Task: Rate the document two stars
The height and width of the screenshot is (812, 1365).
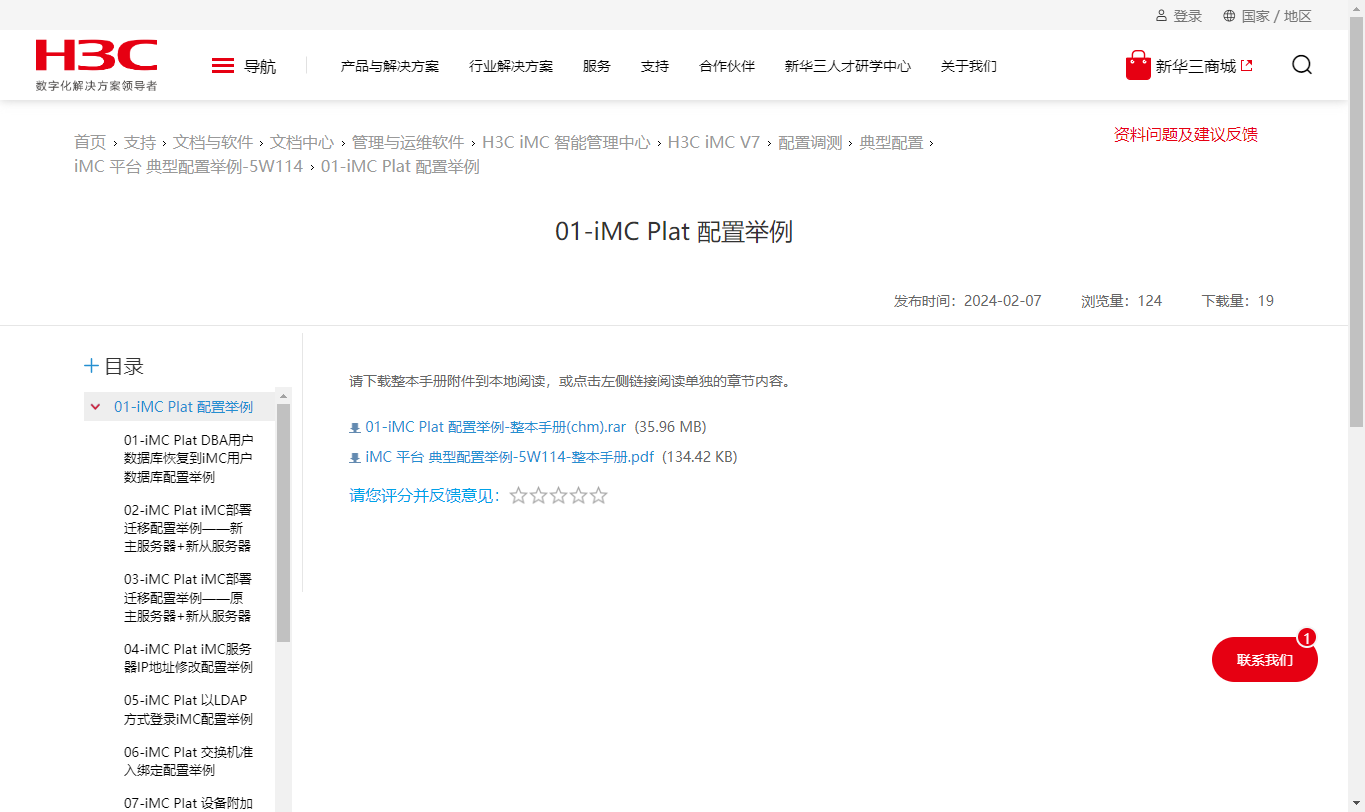Action: (x=538, y=495)
